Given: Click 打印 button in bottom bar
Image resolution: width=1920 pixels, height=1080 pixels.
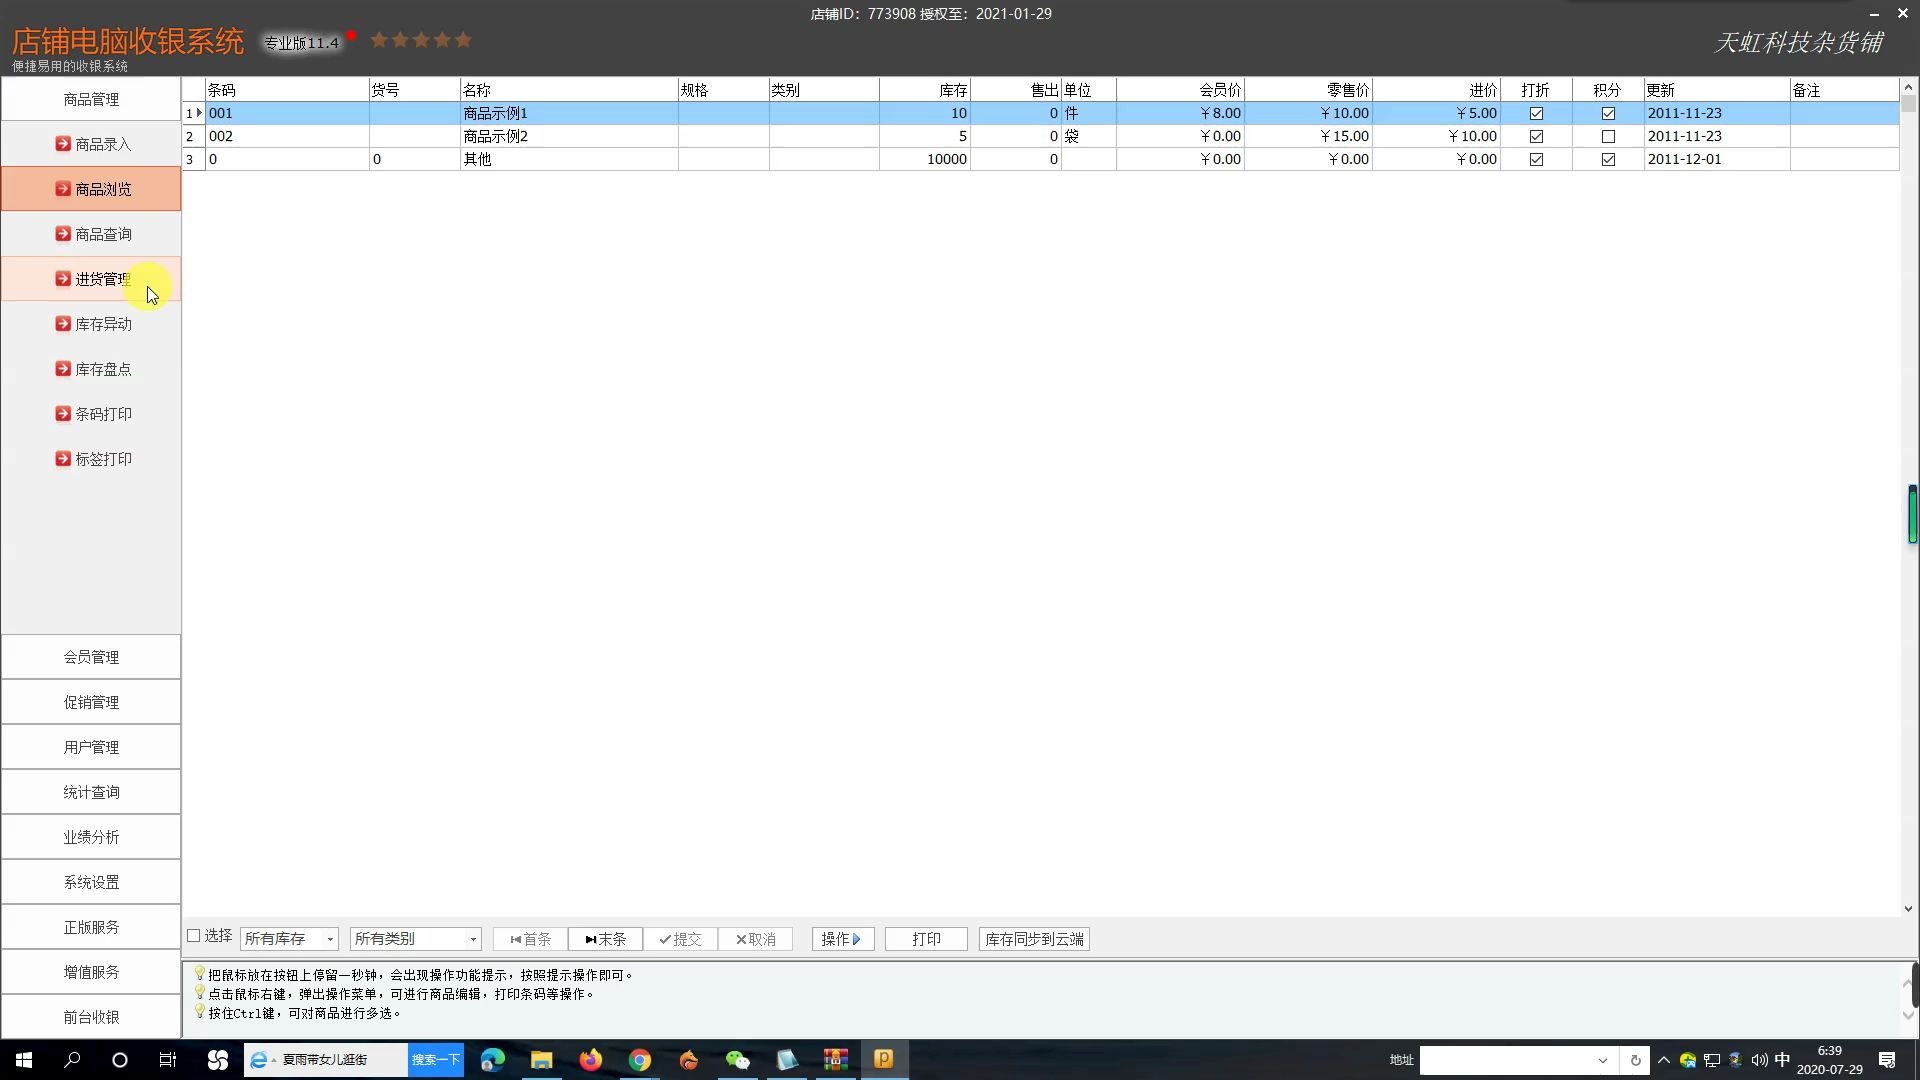Looking at the screenshot, I should point(926,939).
